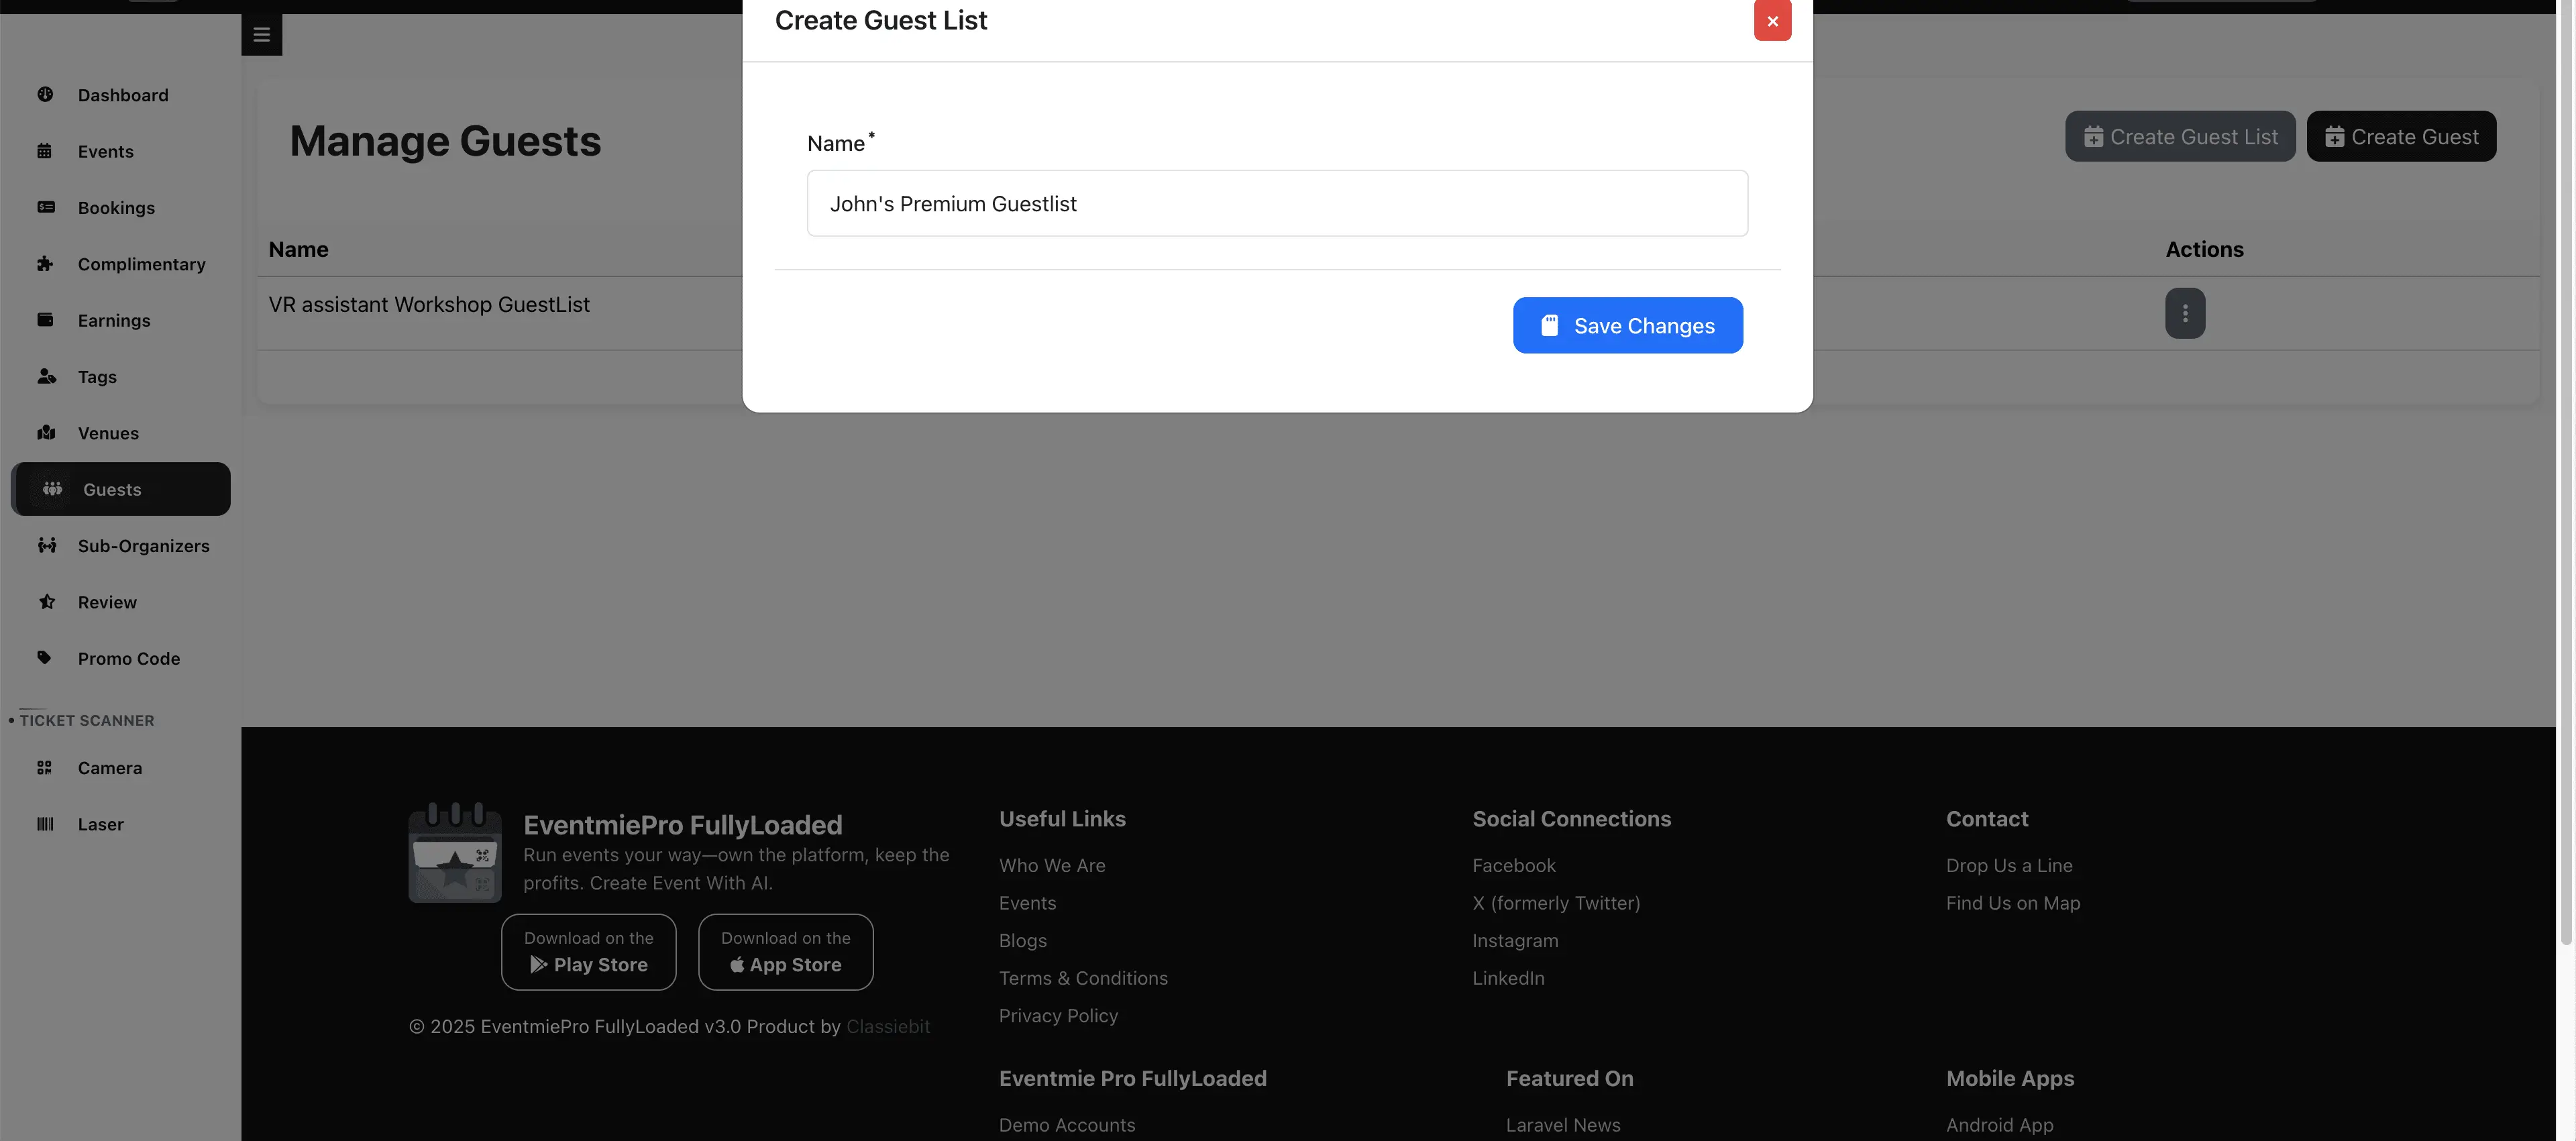Click Download on the Play Store badge
The width and height of the screenshot is (2576, 1141).
pyautogui.click(x=588, y=951)
